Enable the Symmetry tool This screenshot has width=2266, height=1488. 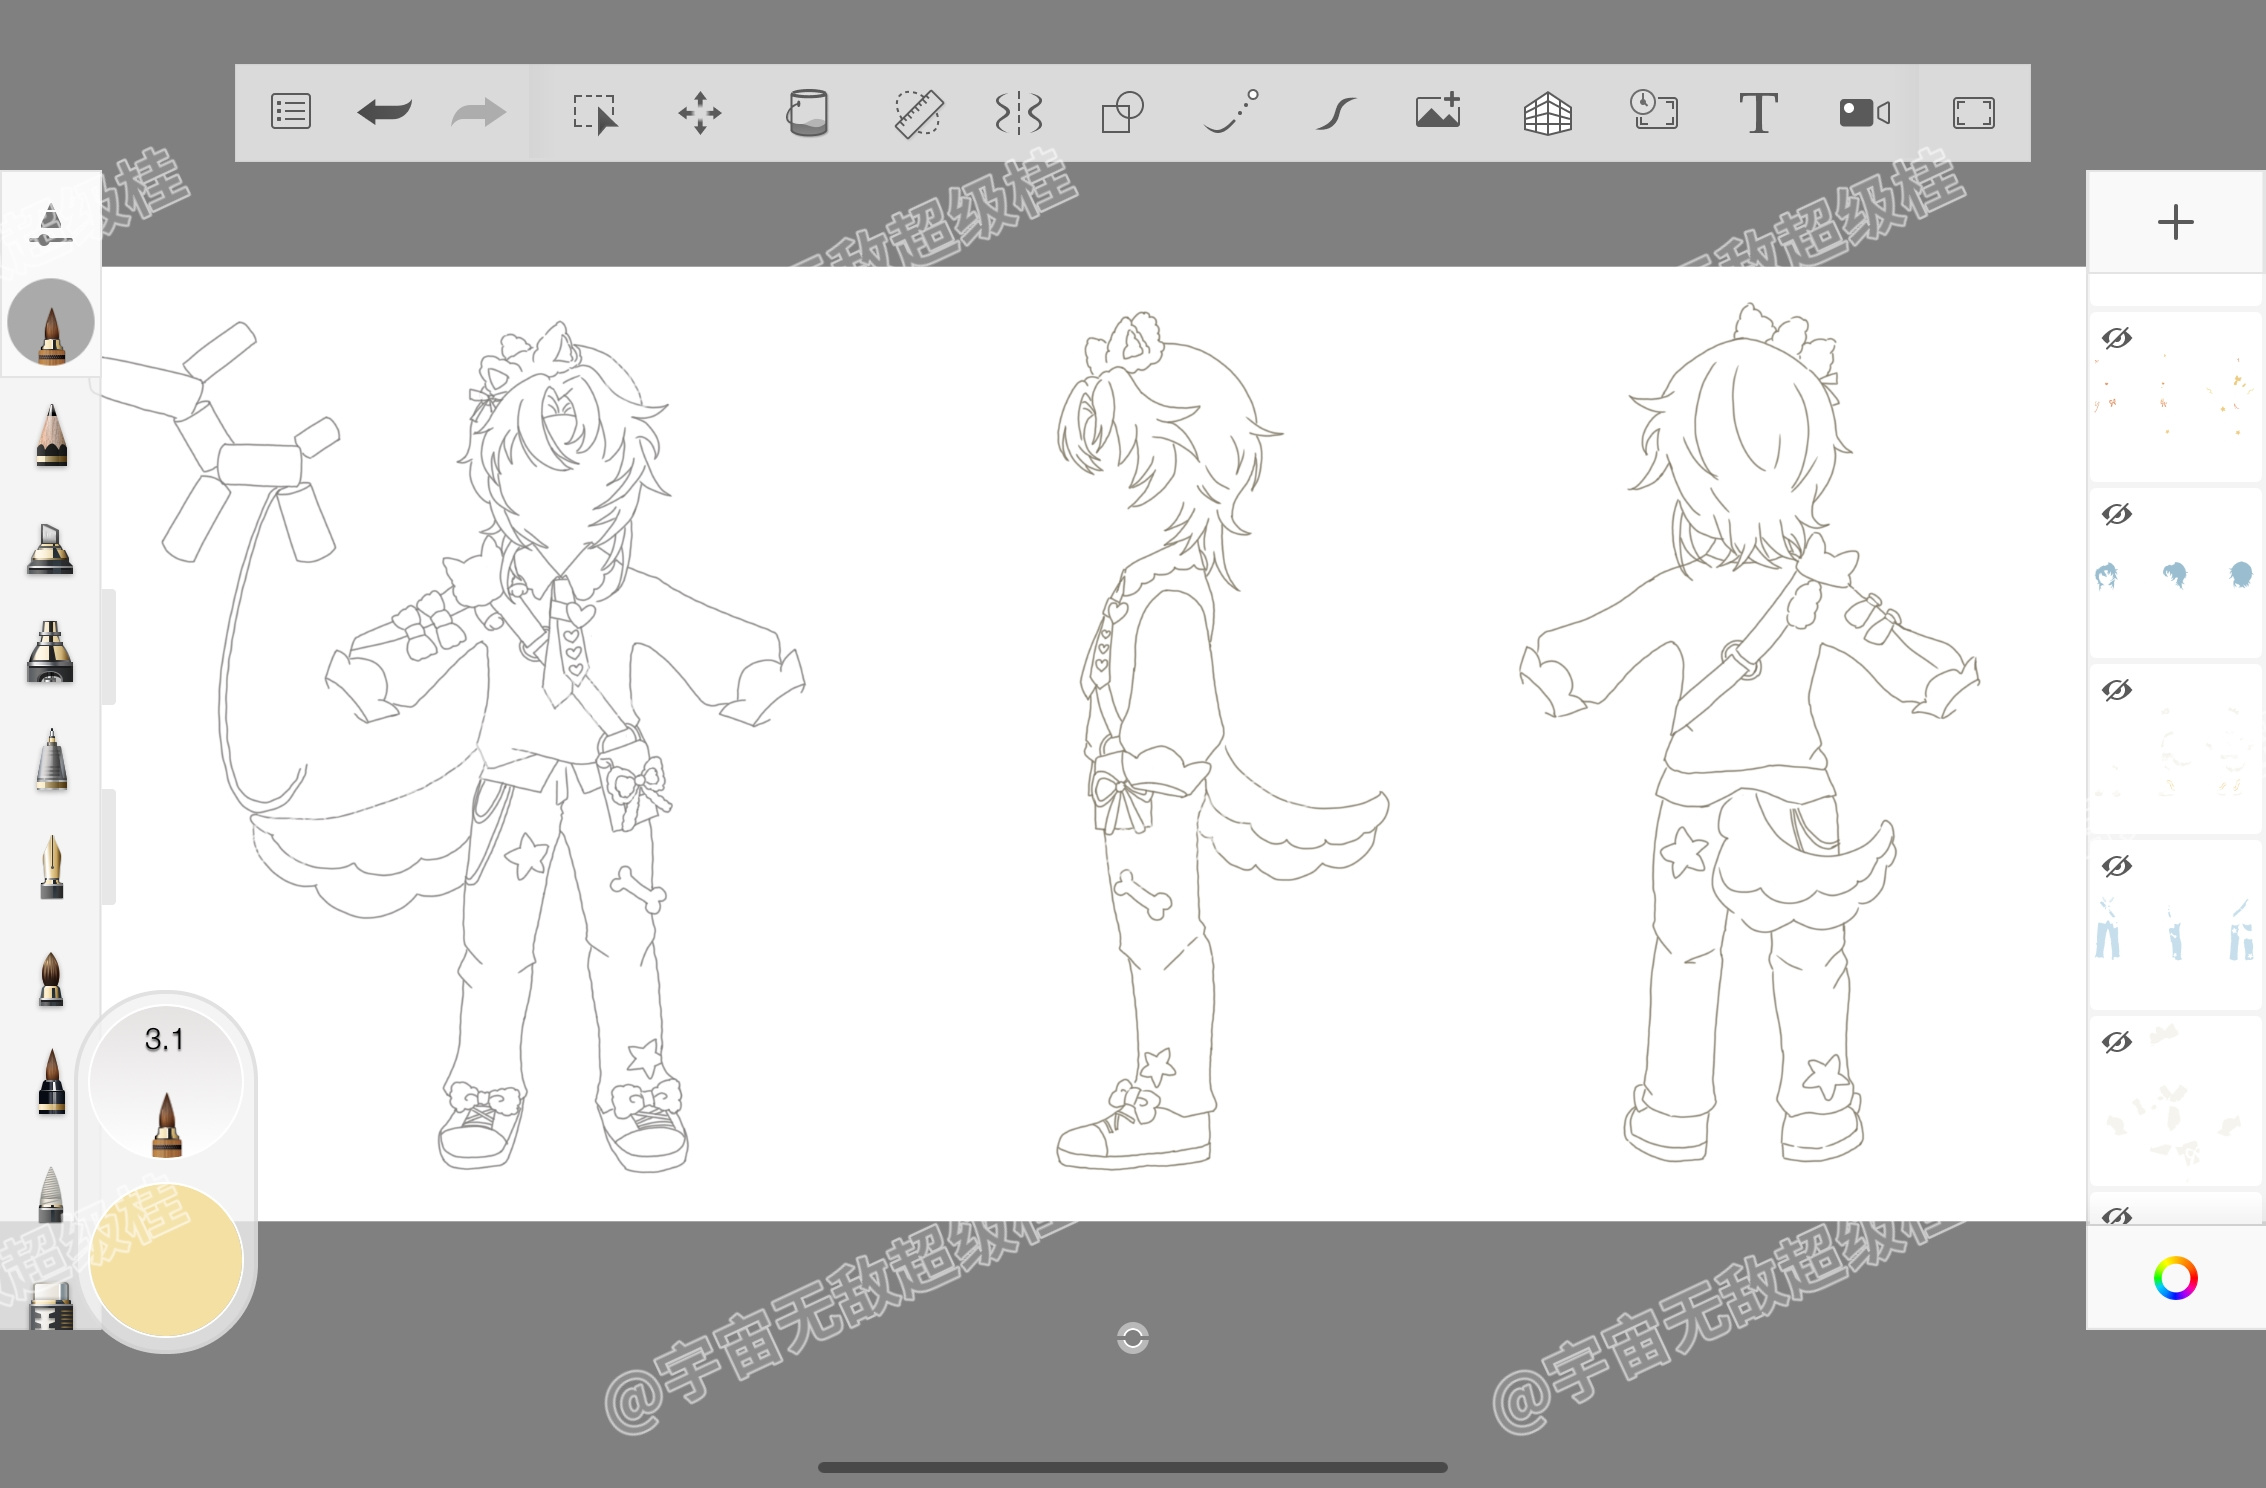click(1019, 112)
